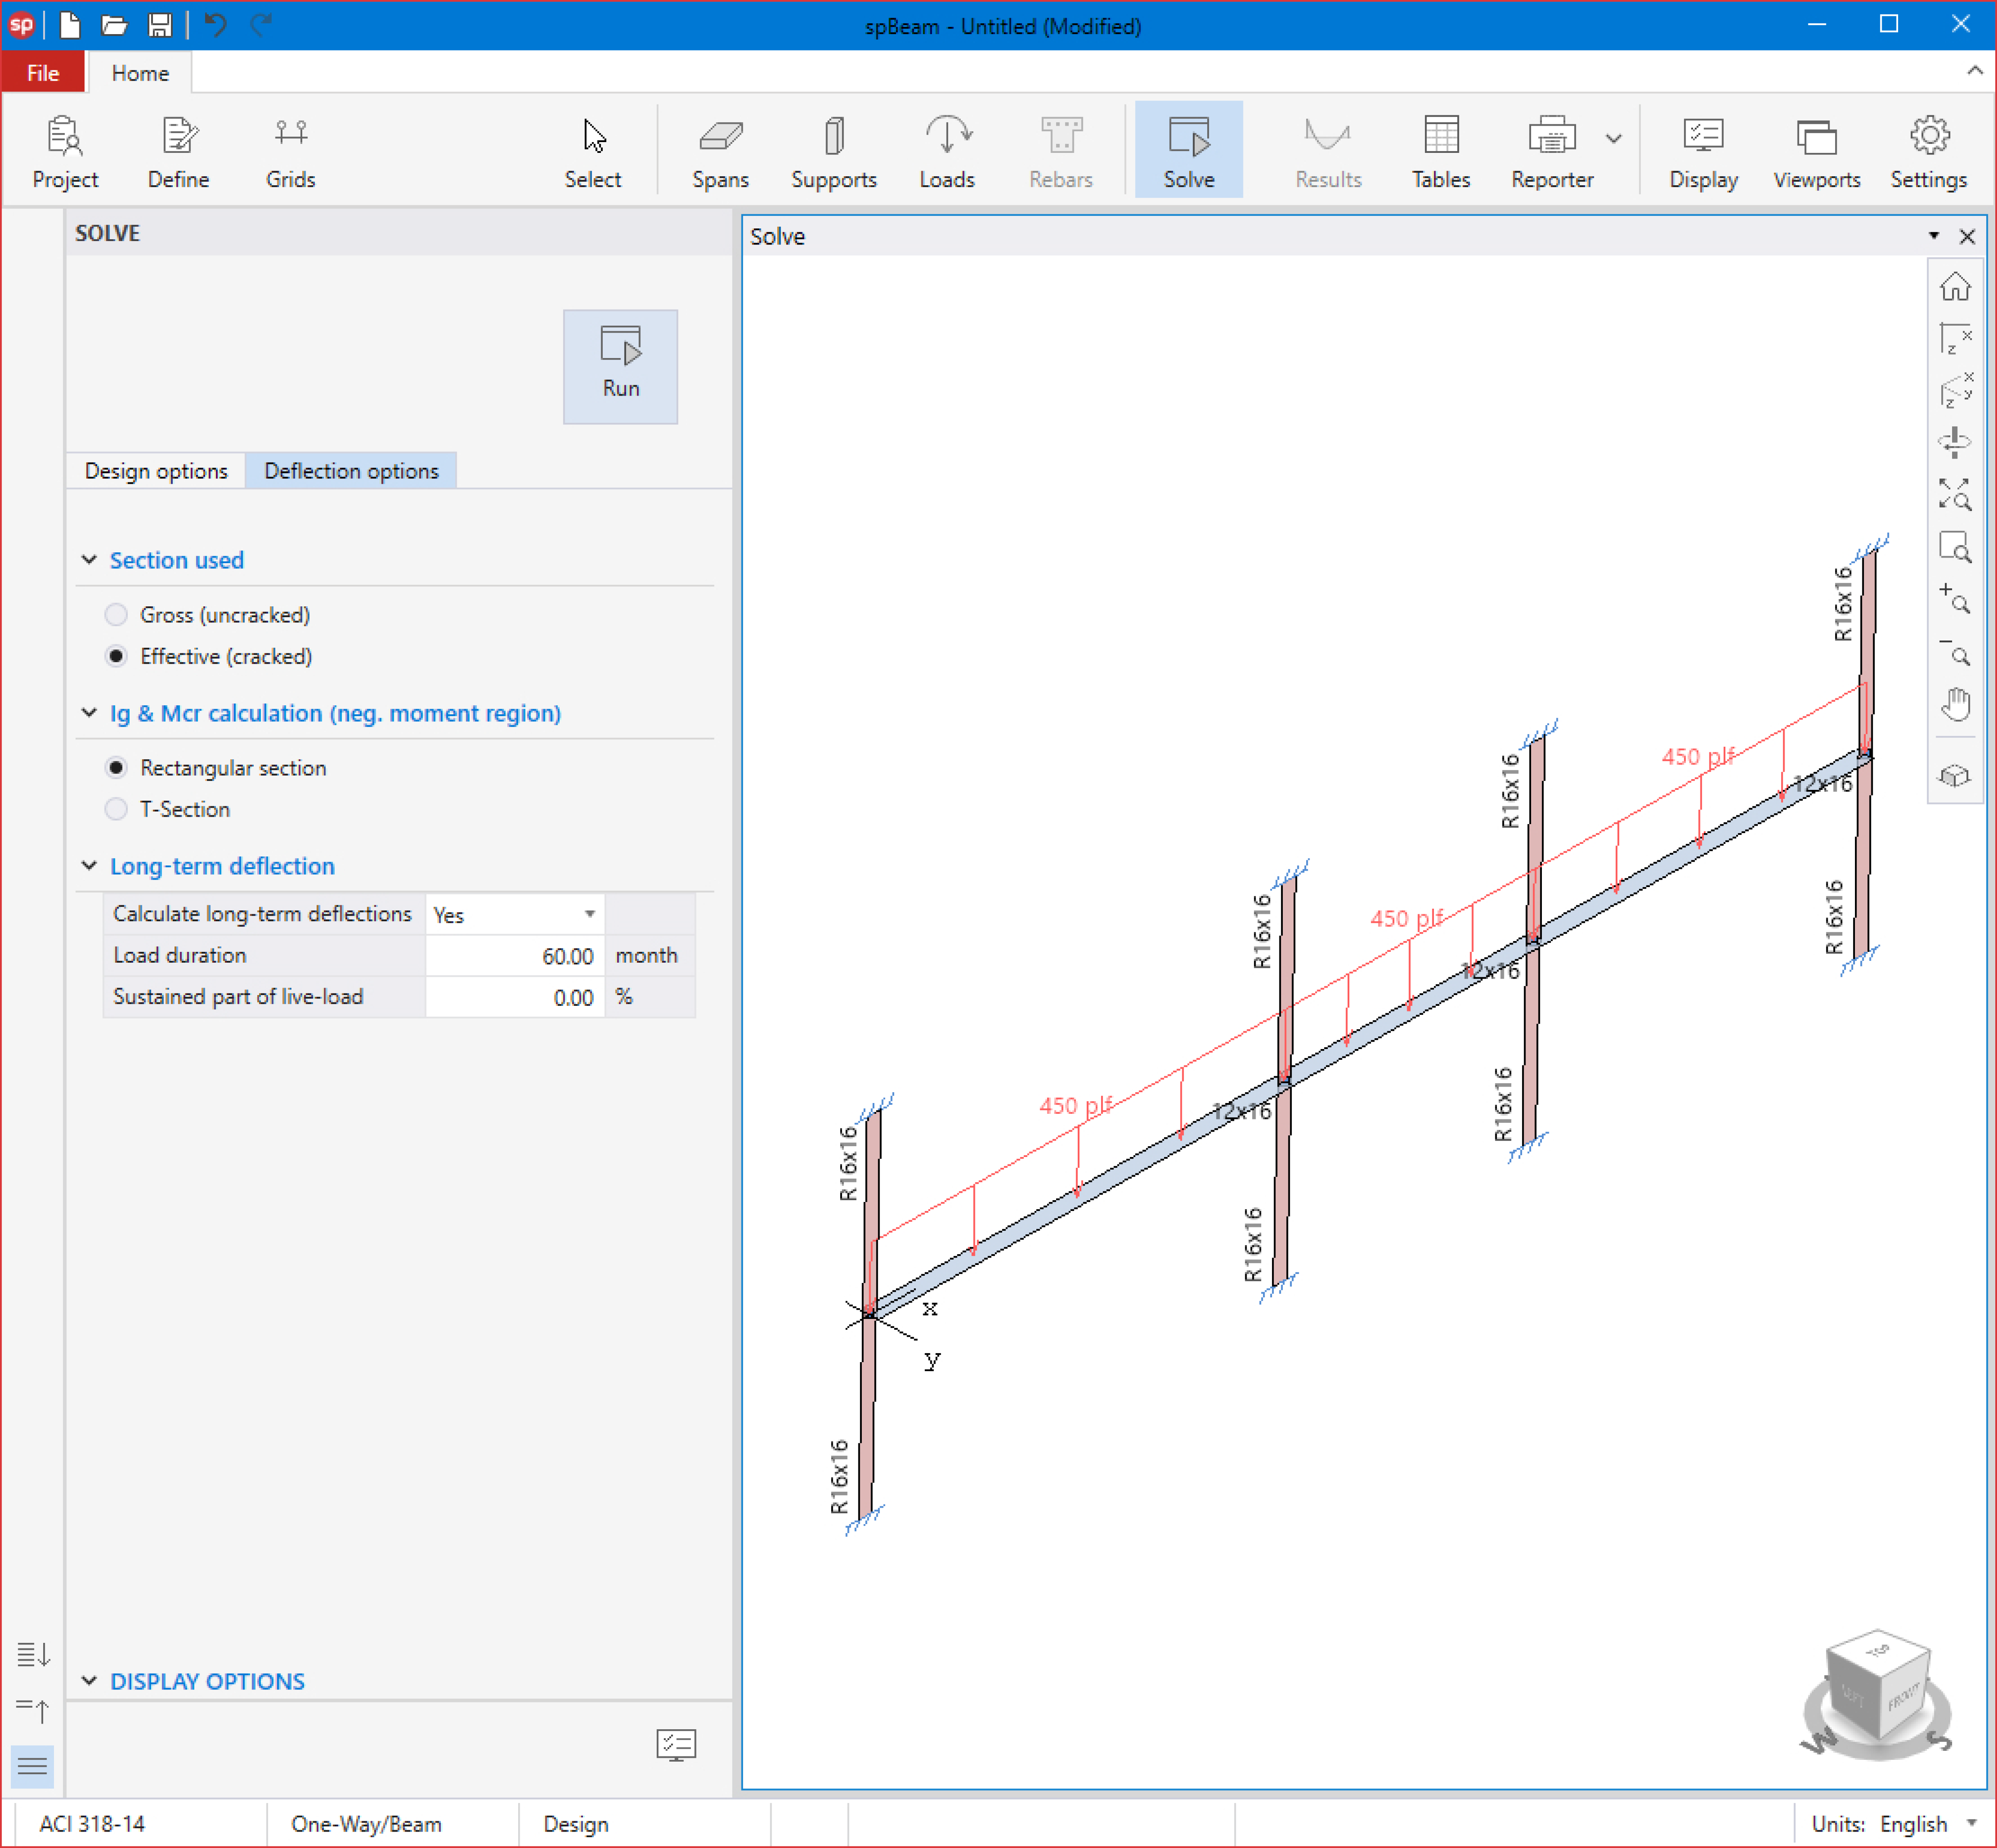Open the Reporter dropdown arrow
1997x1848 pixels.
coord(1613,139)
